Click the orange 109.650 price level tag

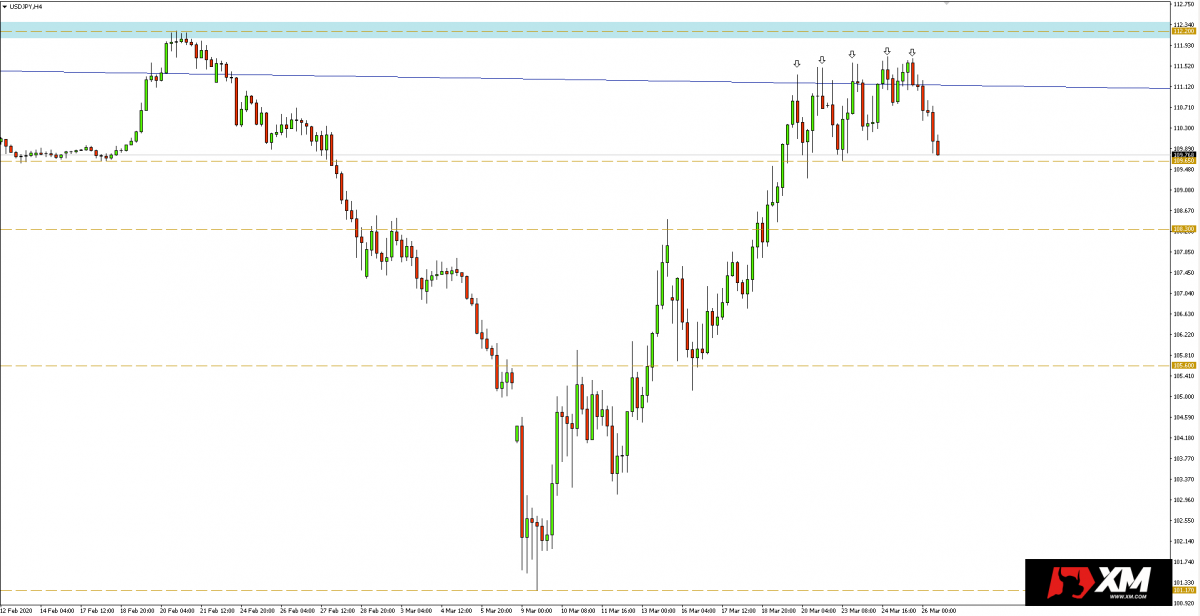click(x=1184, y=161)
